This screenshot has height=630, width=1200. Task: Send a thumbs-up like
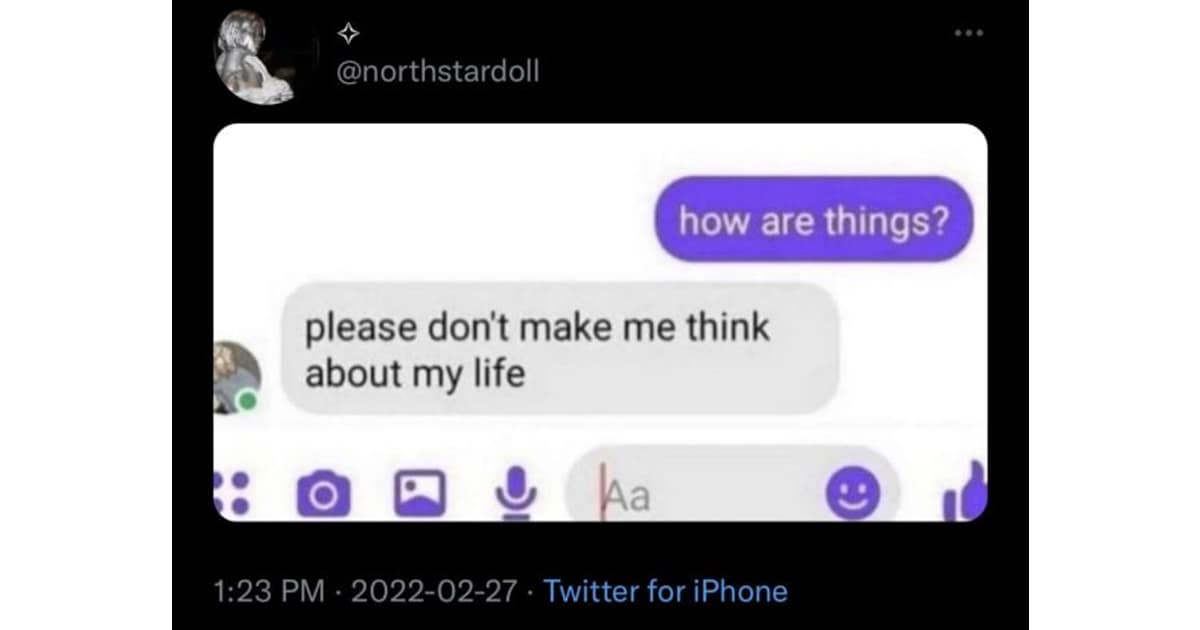click(x=965, y=492)
